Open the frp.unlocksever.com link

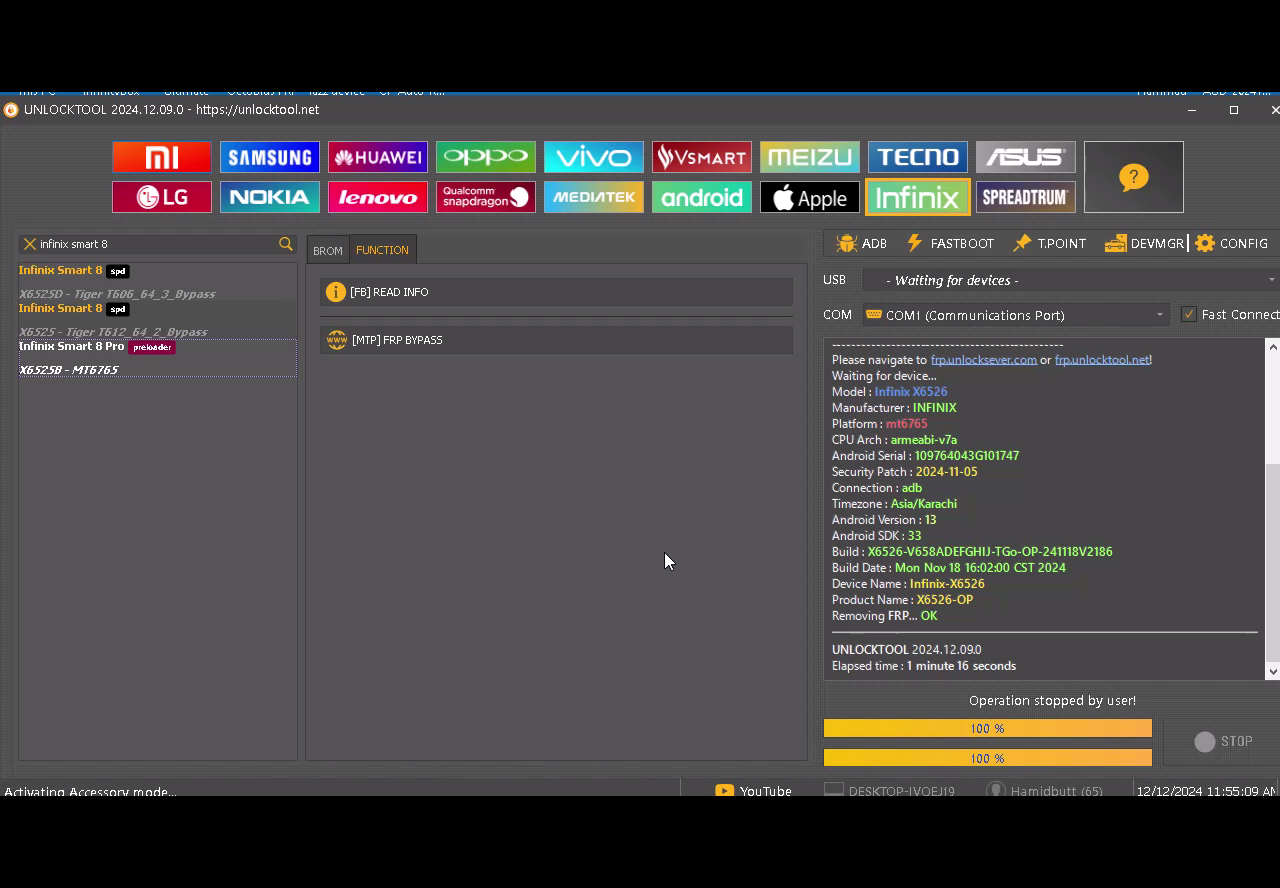pyautogui.click(x=984, y=359)
